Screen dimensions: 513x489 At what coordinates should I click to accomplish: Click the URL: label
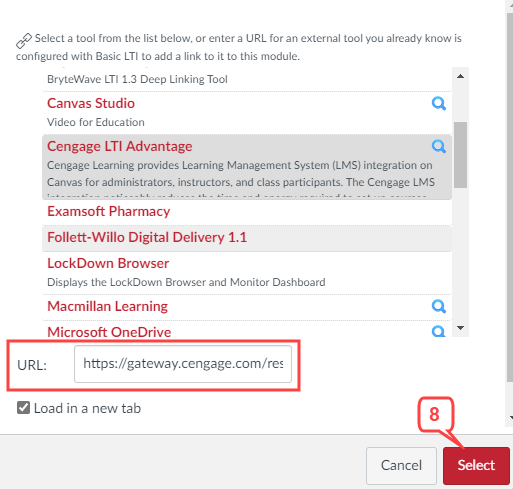(x=32, y=365)
